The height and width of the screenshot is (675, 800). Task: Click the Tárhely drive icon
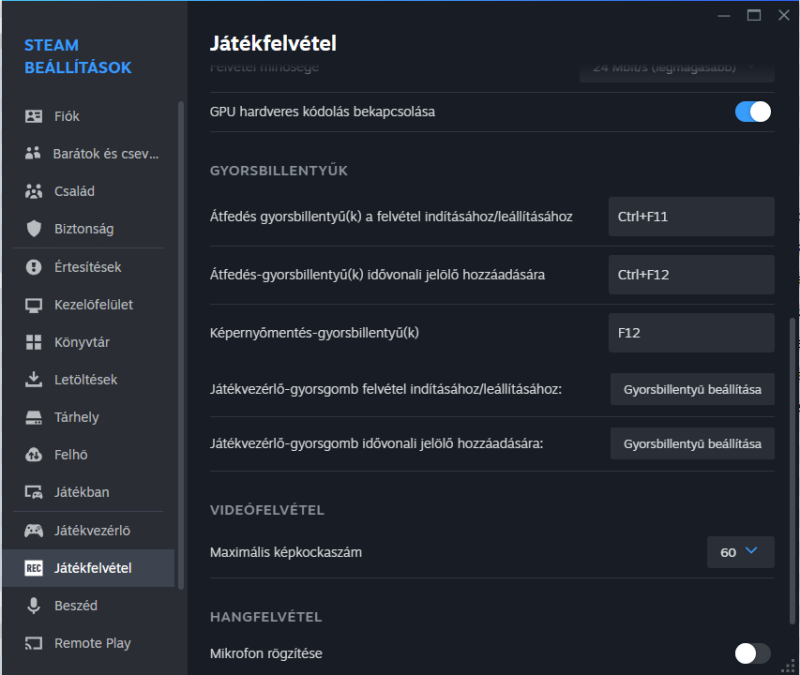click(34, 417)
